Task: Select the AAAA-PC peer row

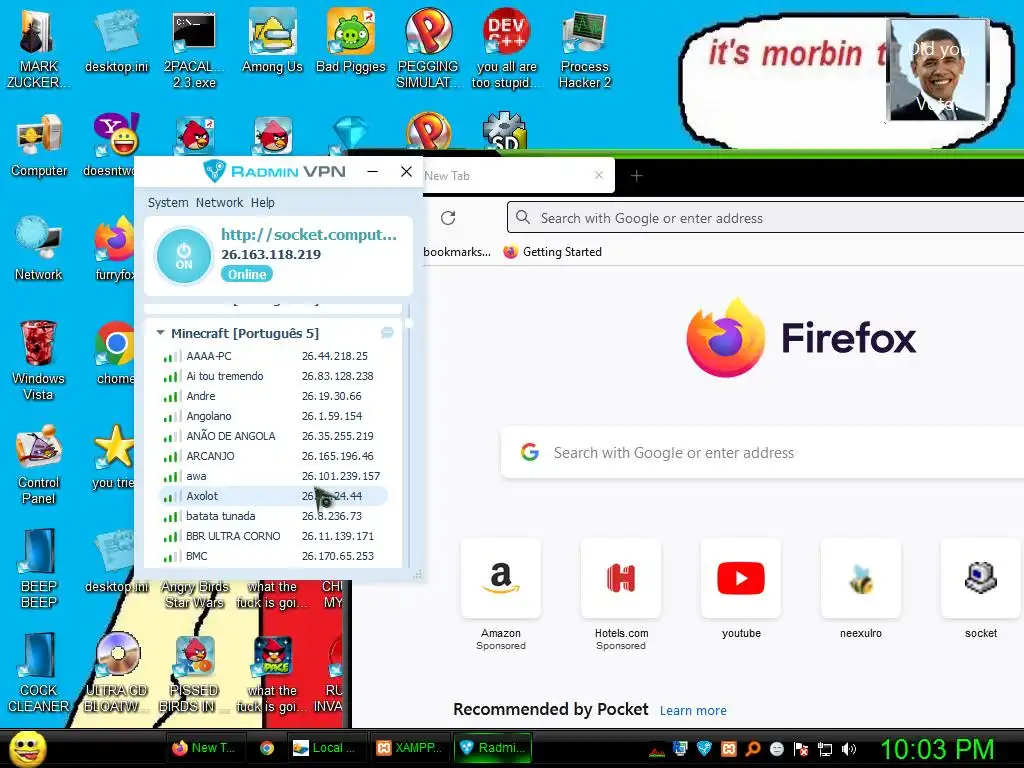Action: tap(273, 356)
